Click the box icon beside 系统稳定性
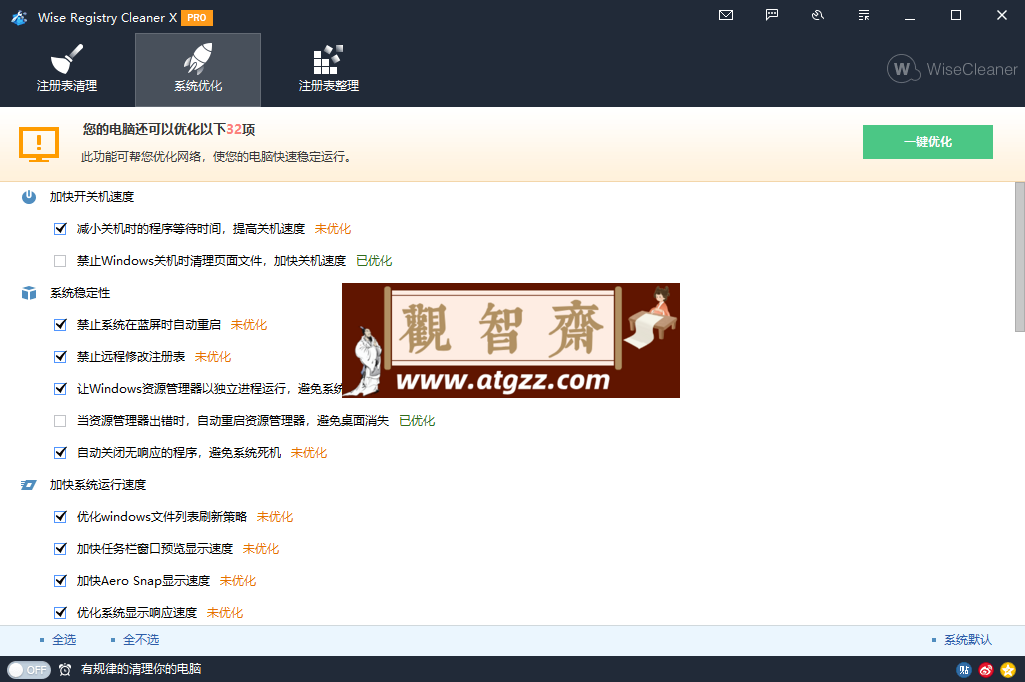 29,293
